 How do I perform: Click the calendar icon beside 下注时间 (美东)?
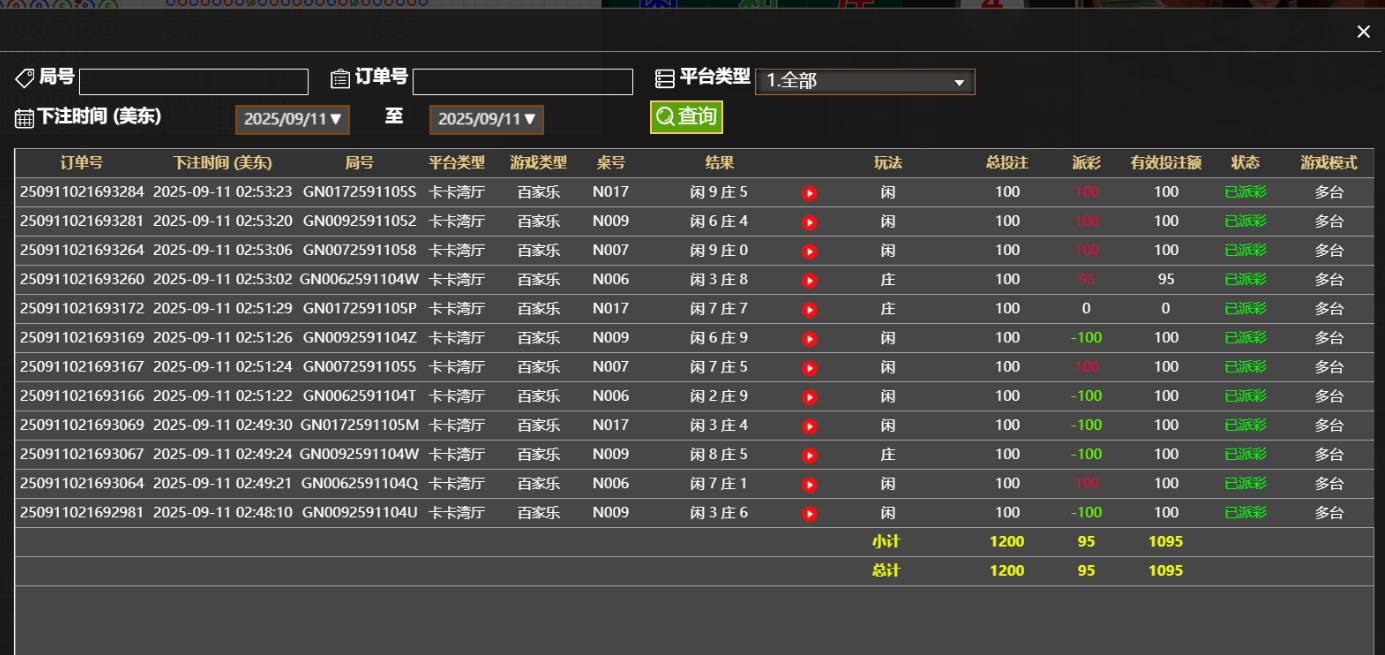click(24, 117)
